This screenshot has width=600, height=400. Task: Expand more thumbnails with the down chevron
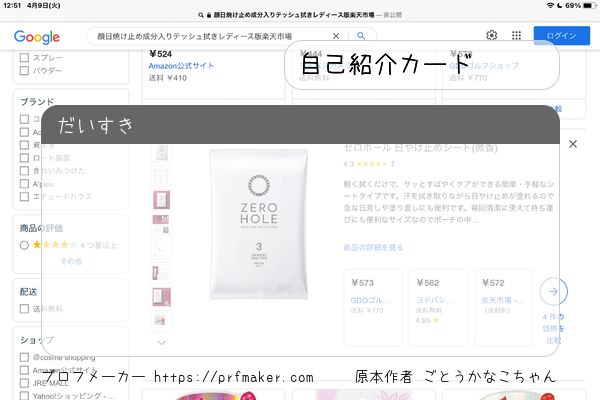pyautogui.click(x=161, y=342)
